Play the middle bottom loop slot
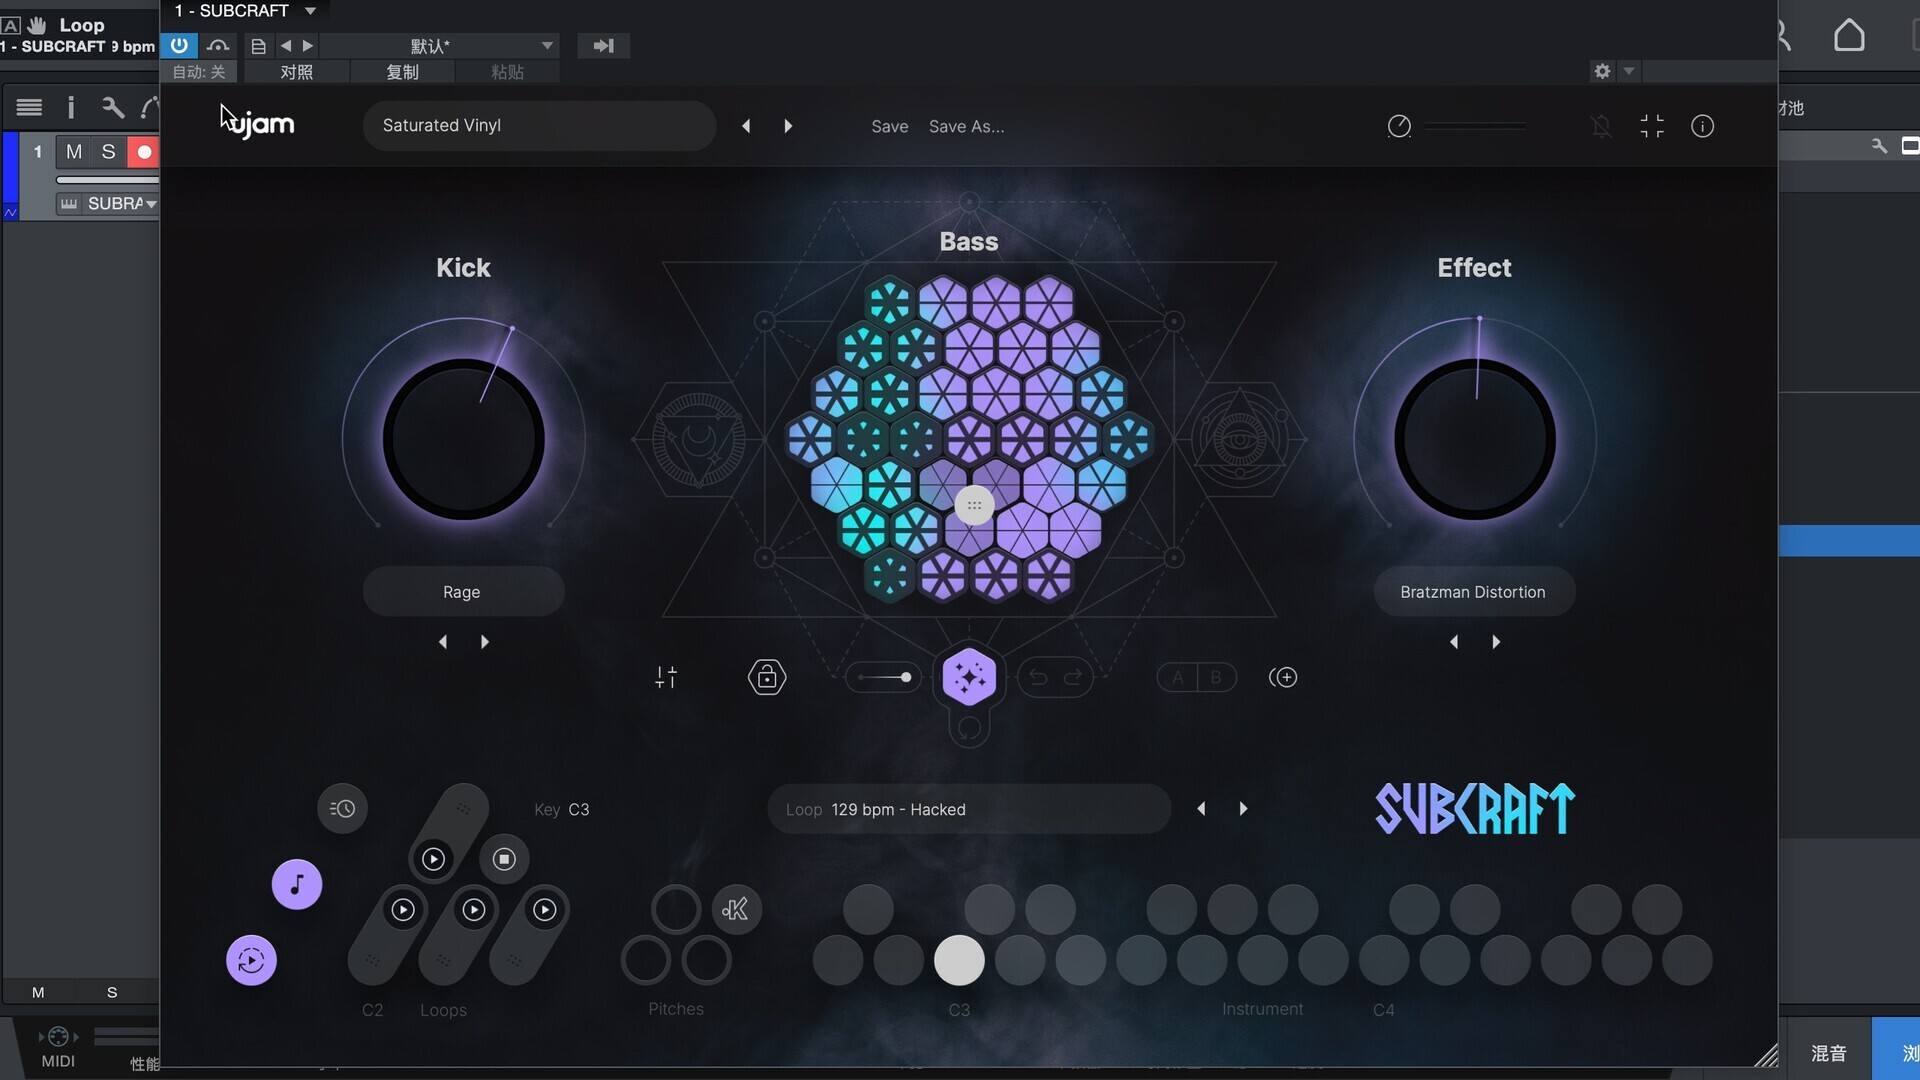 tap(474, 910)
